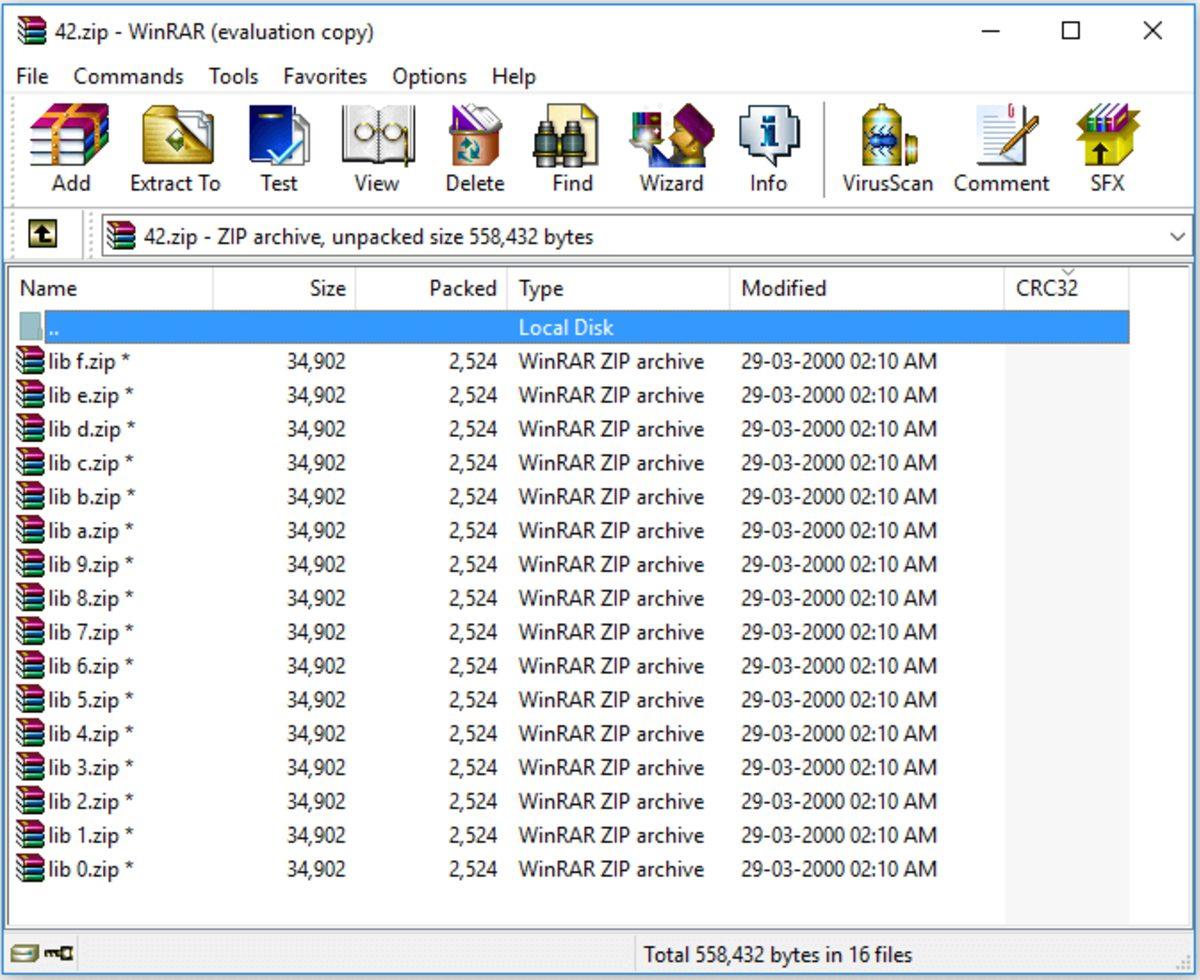Screen dimensions: 1200x980
Task: Run the Test archive tool
Action: (278, 148)
